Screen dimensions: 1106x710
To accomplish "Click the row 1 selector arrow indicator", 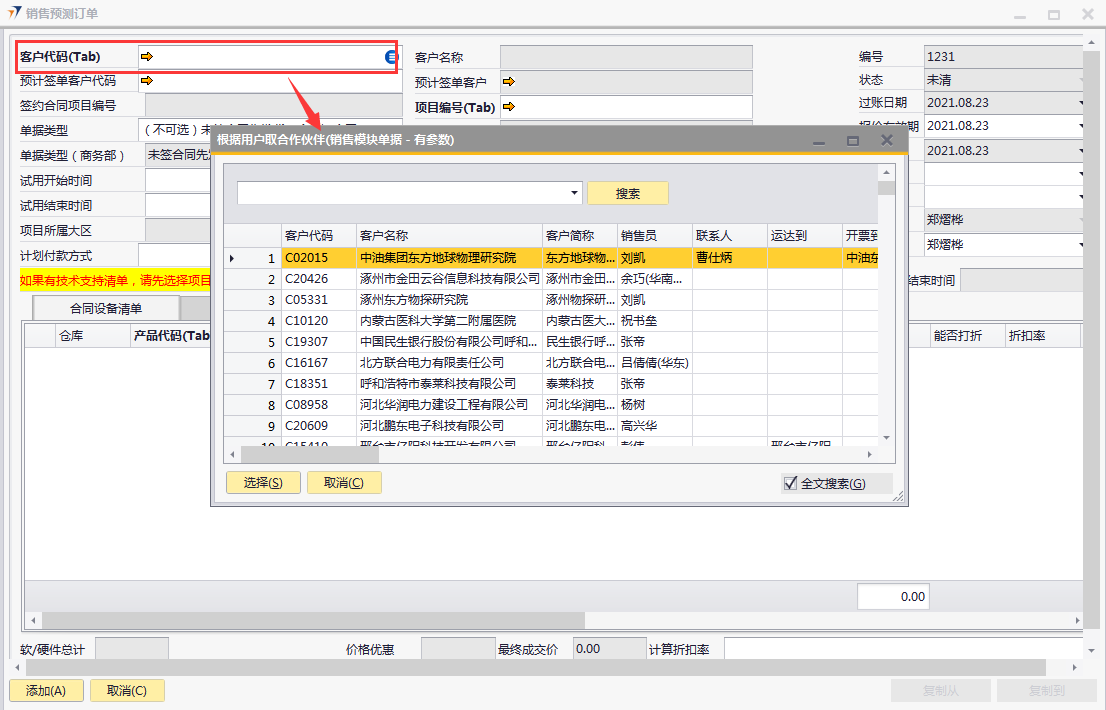I will 232,258.
